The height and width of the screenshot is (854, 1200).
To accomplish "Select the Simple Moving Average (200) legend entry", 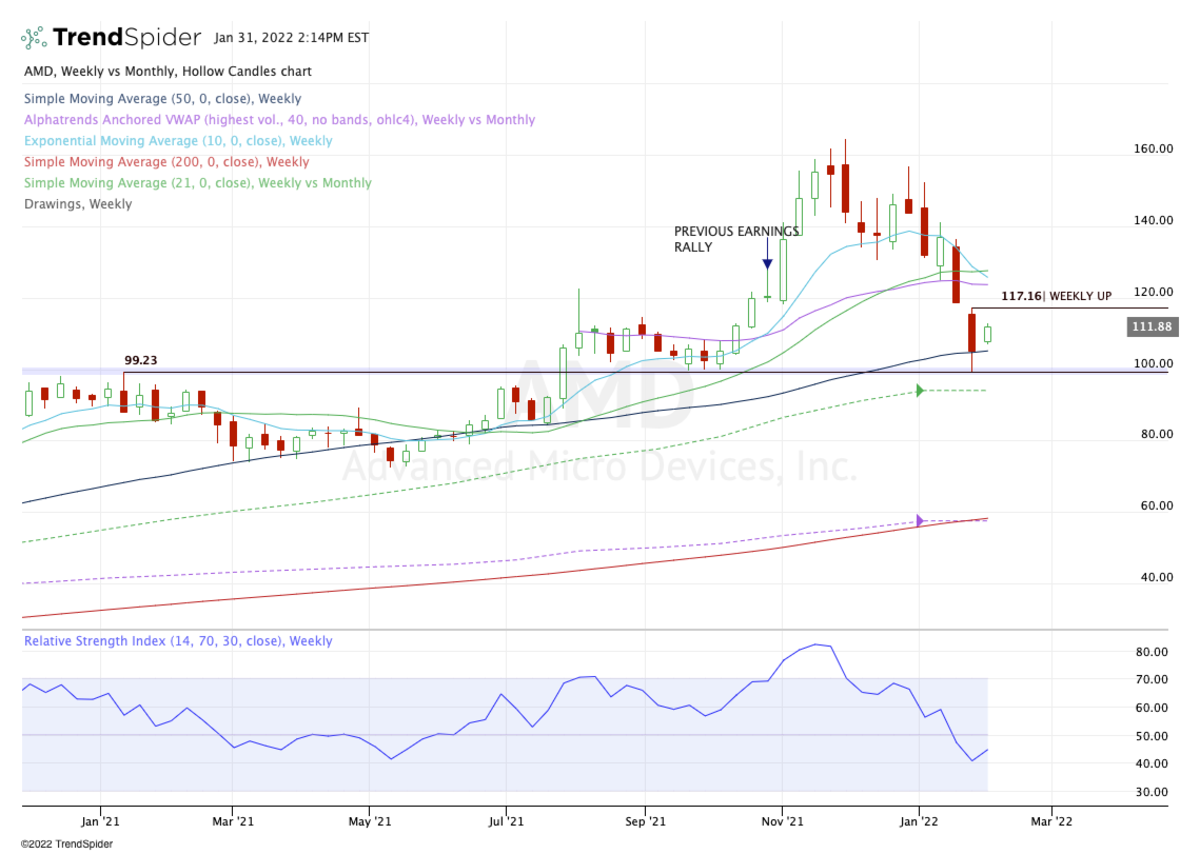I will click(167, 162).
